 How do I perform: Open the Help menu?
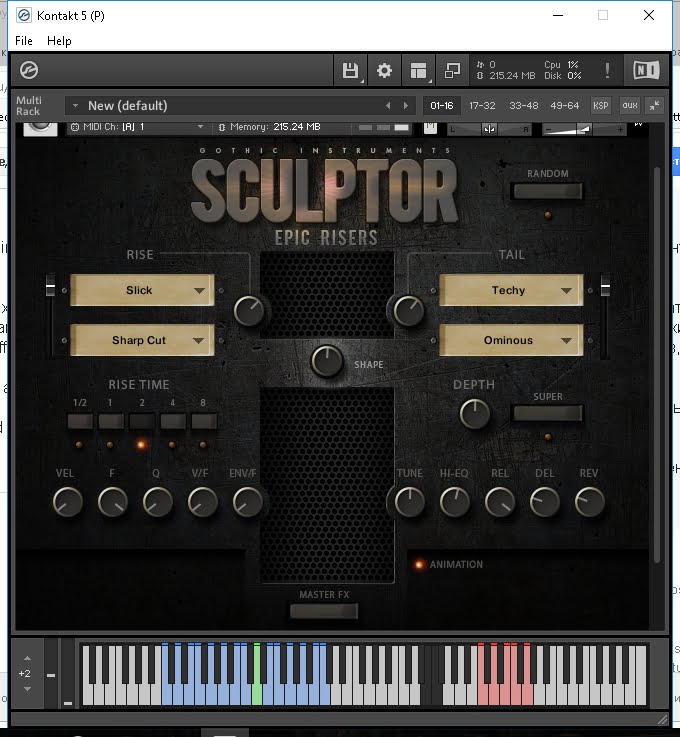click(59, 41)
